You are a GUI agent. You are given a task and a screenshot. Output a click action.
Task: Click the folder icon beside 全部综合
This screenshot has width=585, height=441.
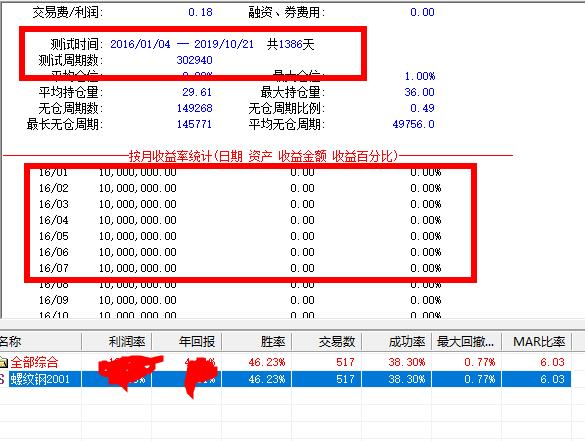[3, 362]
